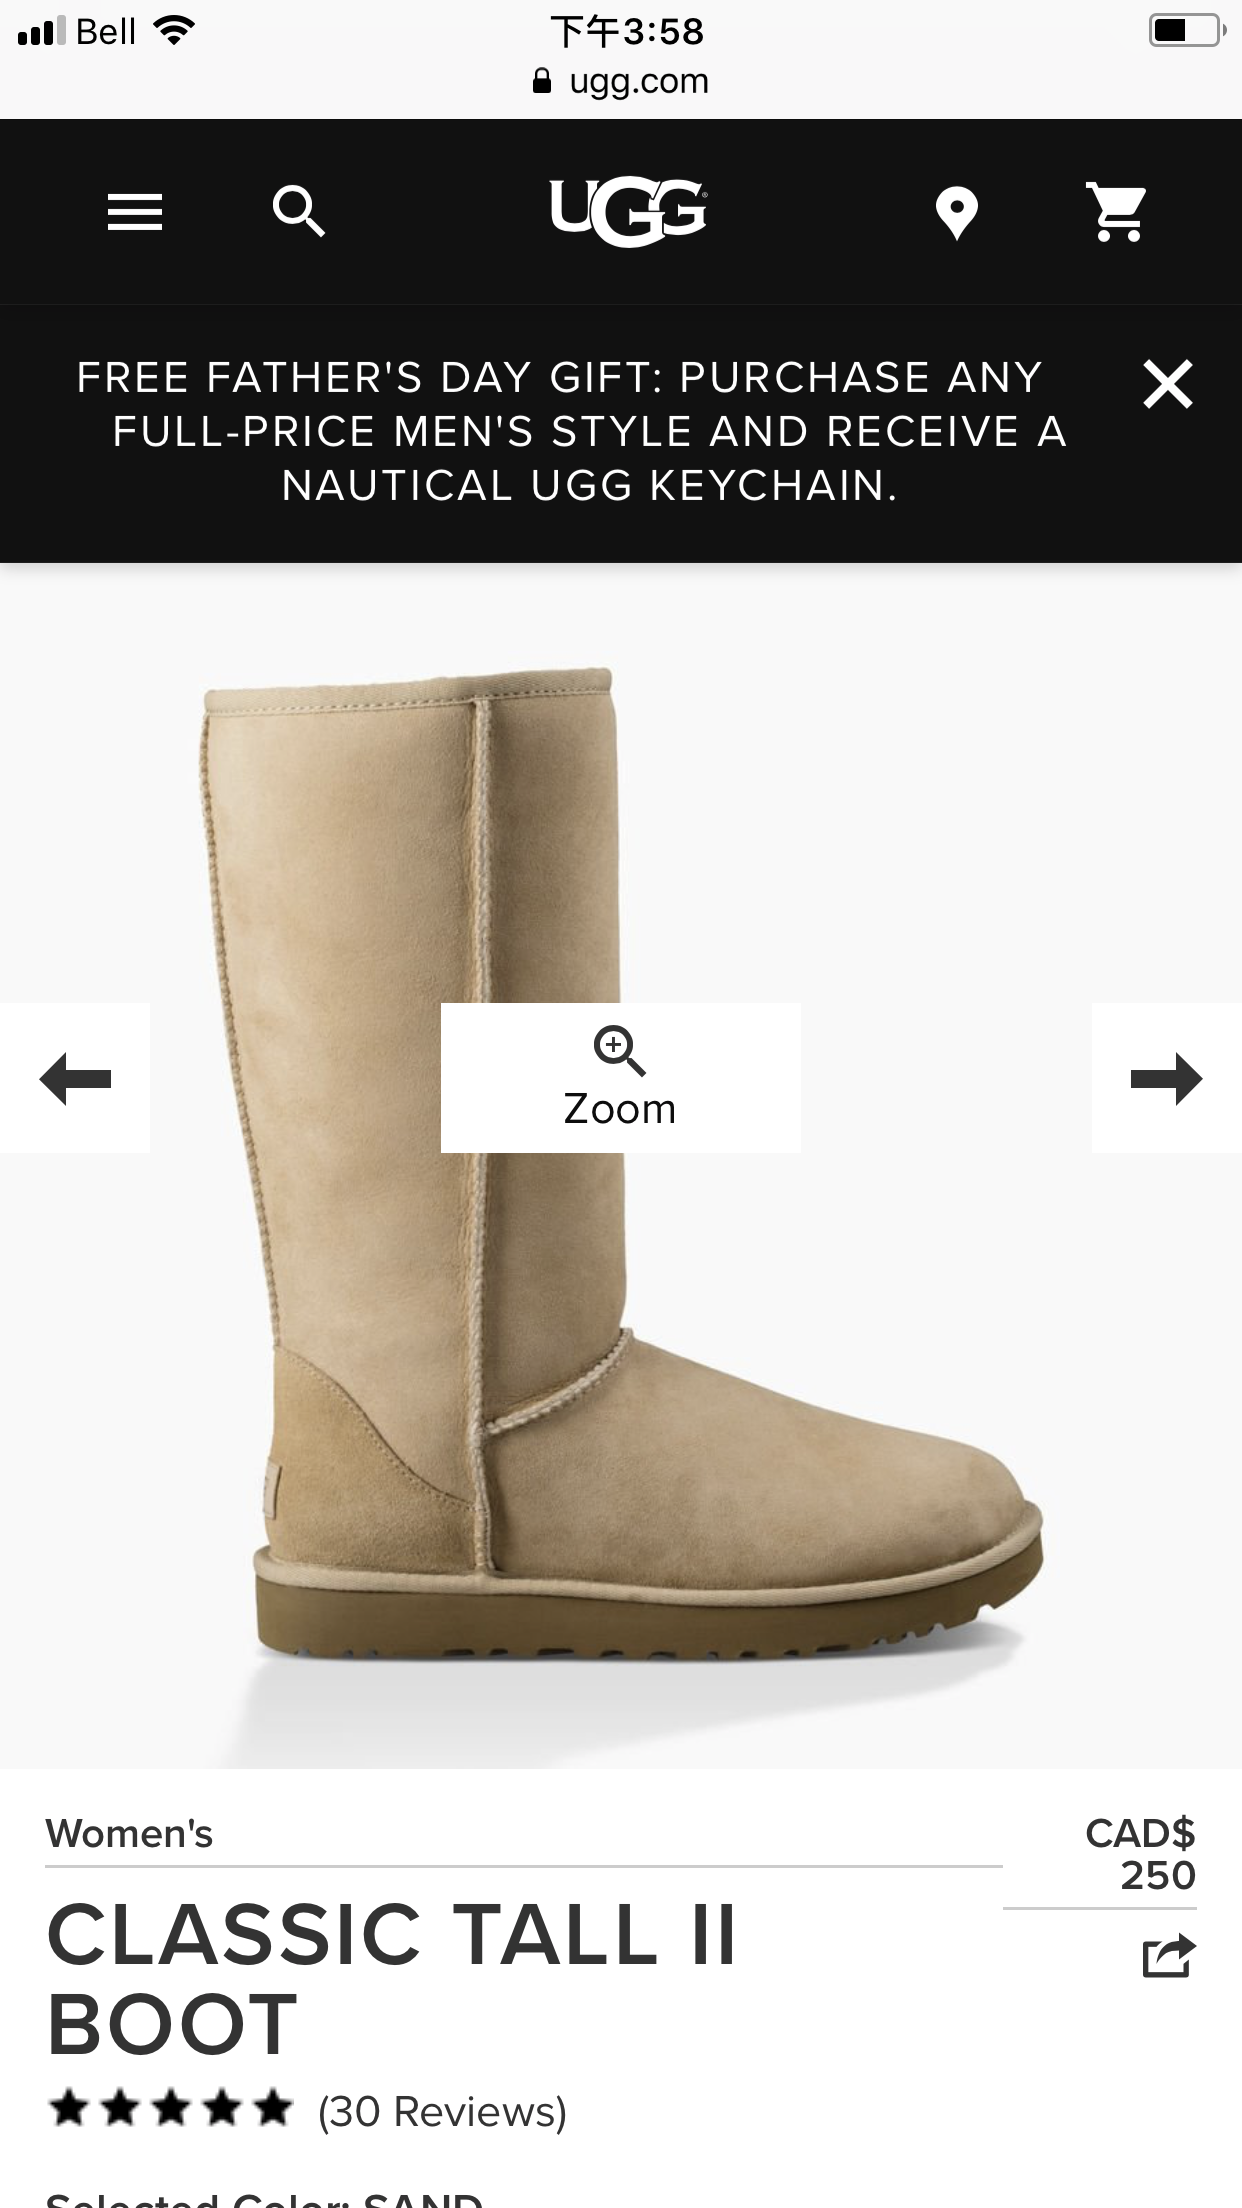Show next product image with right arrow
Screen dimensions: 1242x2208
(x=1167, y=1078)
